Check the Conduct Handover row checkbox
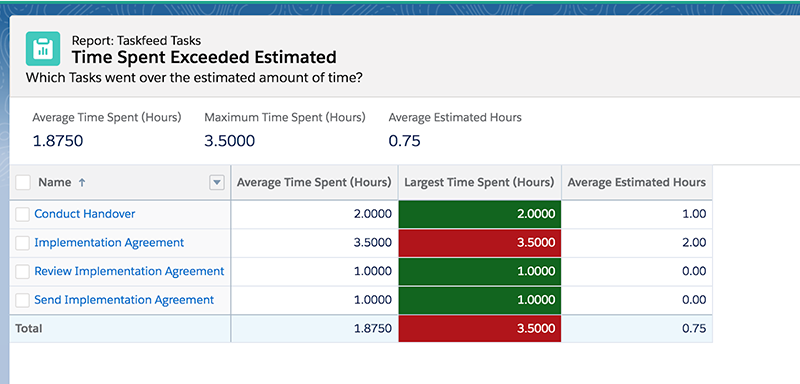The image size is (800, 384). (x=22, y=214)
